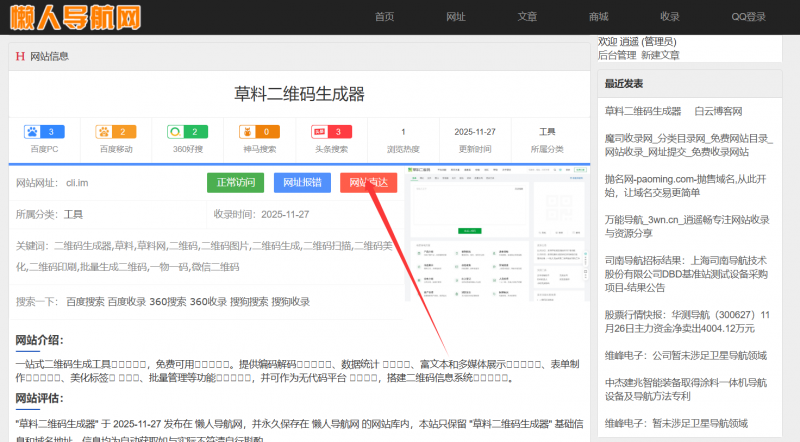
Task: Click the red 网站直达 button
Action: [368, 183]
